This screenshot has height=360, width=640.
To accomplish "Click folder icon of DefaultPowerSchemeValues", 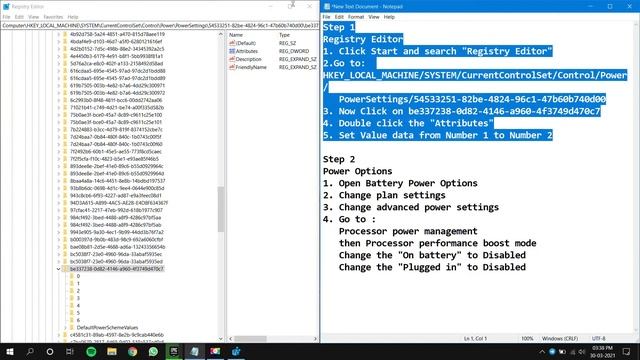I will (72, 327).
